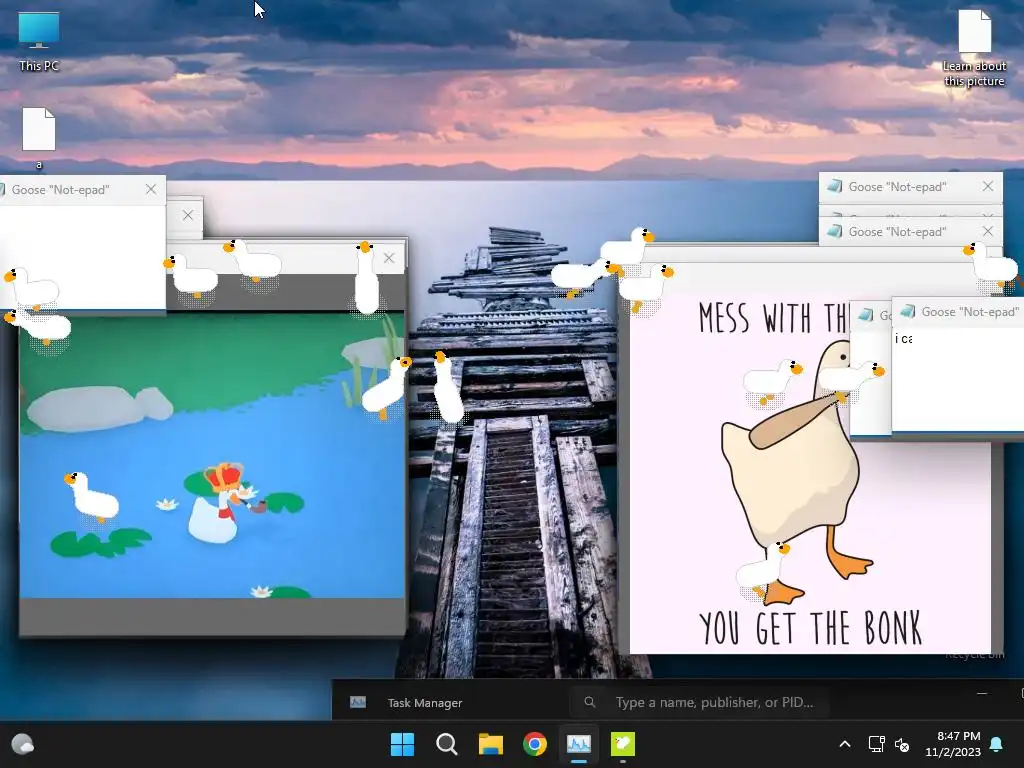Open the This PC desktop icon
The image size is (1024, 768).
point(39,40)
